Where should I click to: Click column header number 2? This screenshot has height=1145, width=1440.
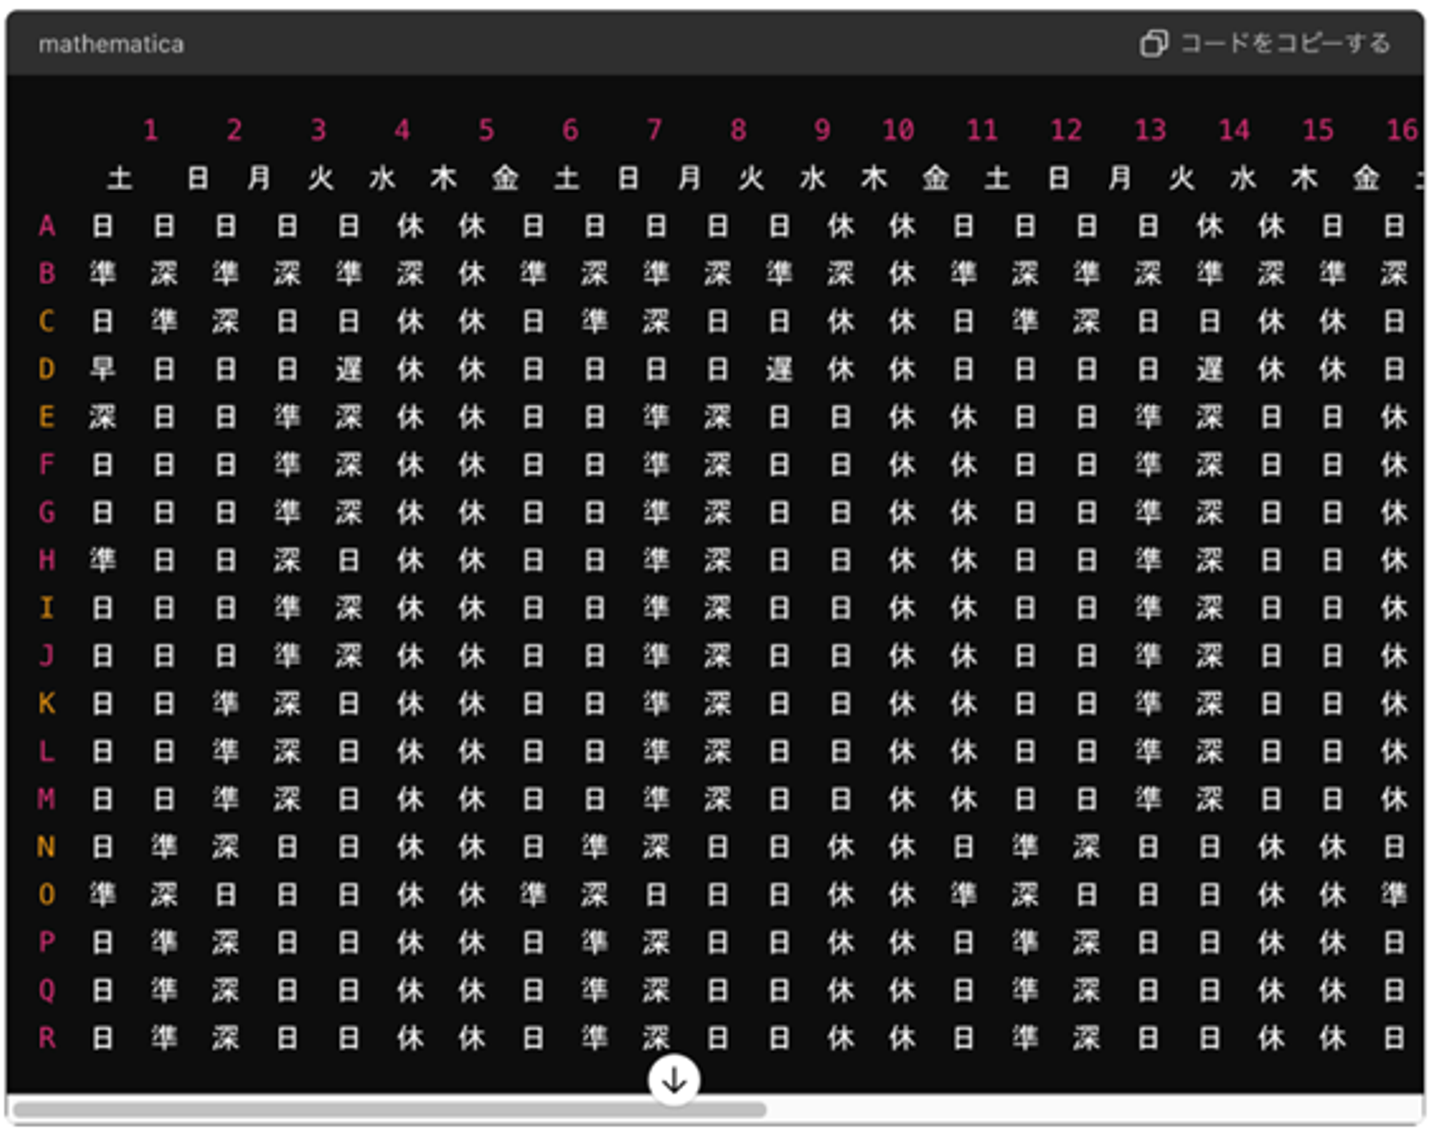(x=234, y=130)
